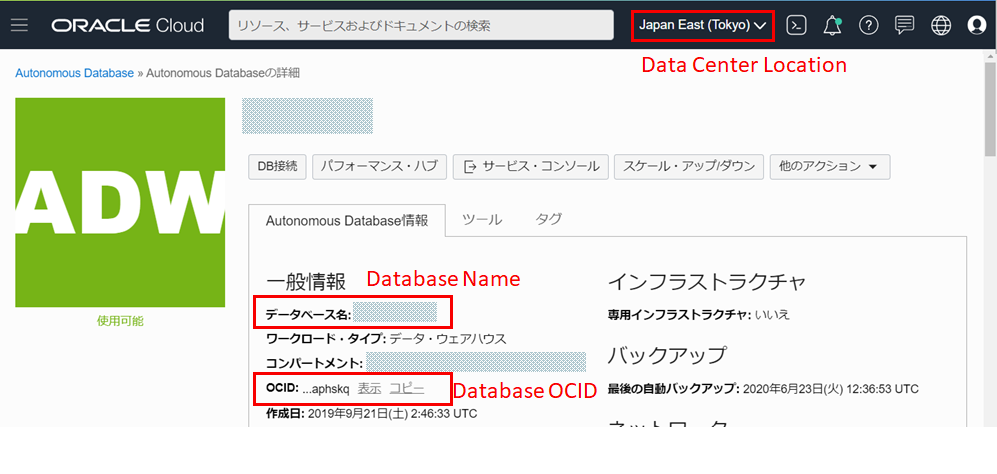Open the hamburger navigation menu
Viewport: 997px width, 474px height.
(x=19, y=26)
